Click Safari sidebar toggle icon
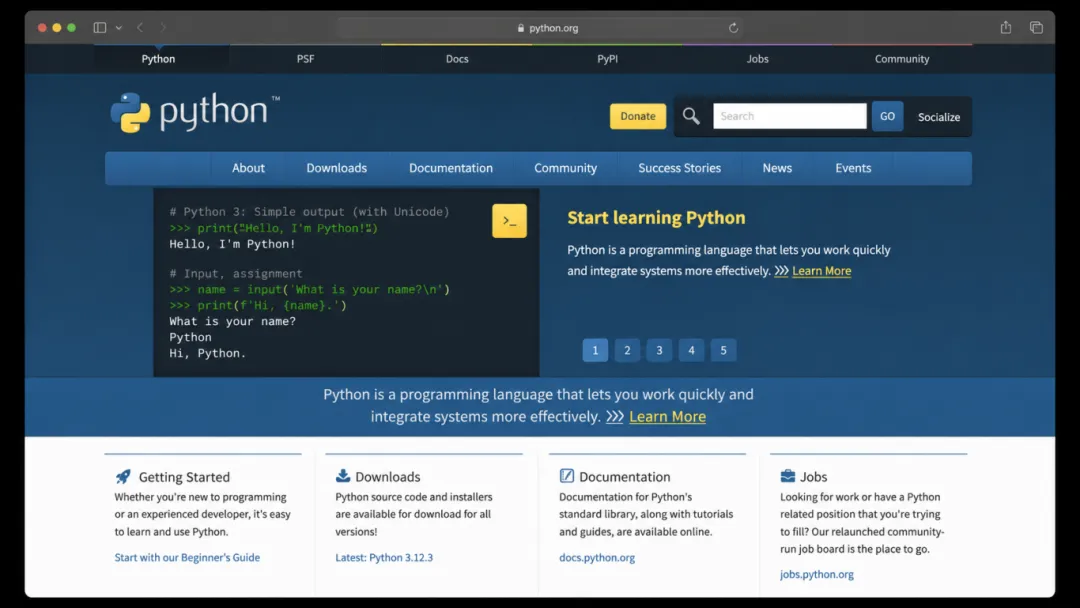The width and height of the screenshot is (1080, 608). tap(100, 28)
